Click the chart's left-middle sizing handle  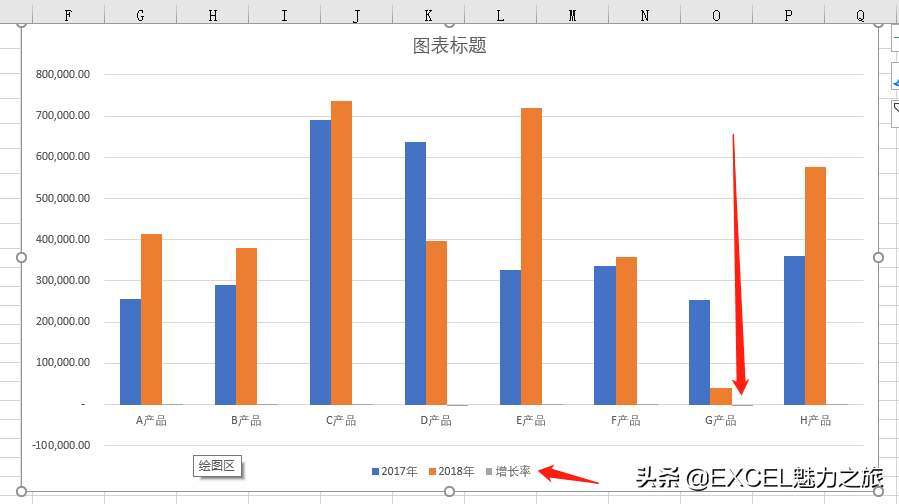(x=21, y=257)
